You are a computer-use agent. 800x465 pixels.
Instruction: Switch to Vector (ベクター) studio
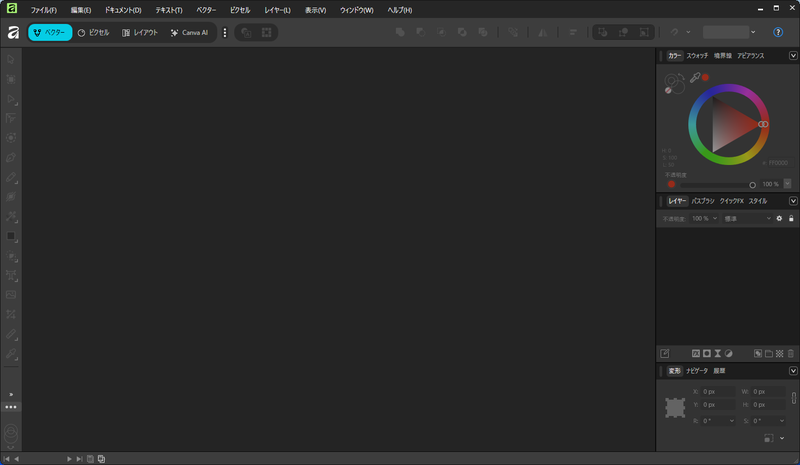point(50,32)
